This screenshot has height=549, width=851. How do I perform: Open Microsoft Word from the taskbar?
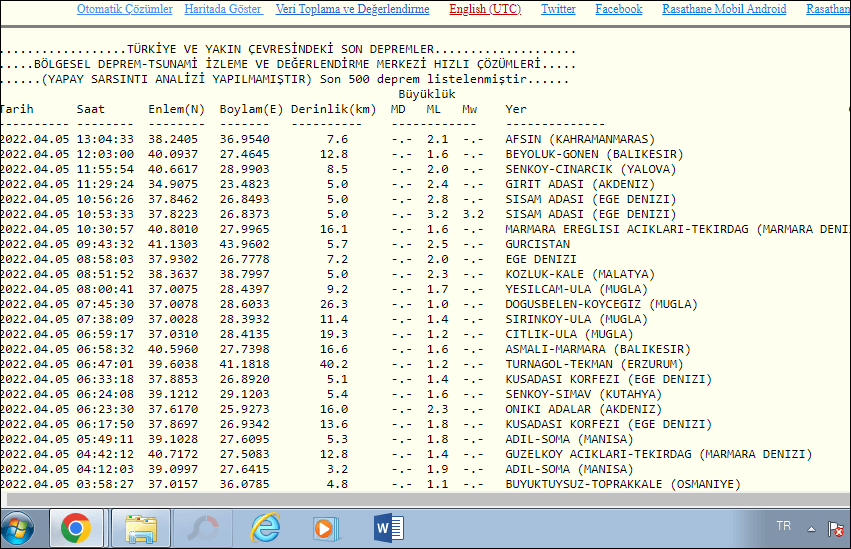[387, 527]
